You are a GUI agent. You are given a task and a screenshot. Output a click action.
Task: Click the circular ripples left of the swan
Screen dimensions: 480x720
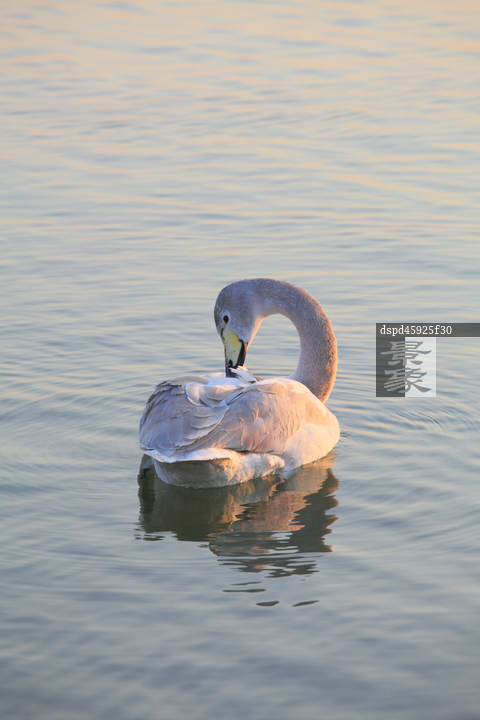click(x=69, y=436)
